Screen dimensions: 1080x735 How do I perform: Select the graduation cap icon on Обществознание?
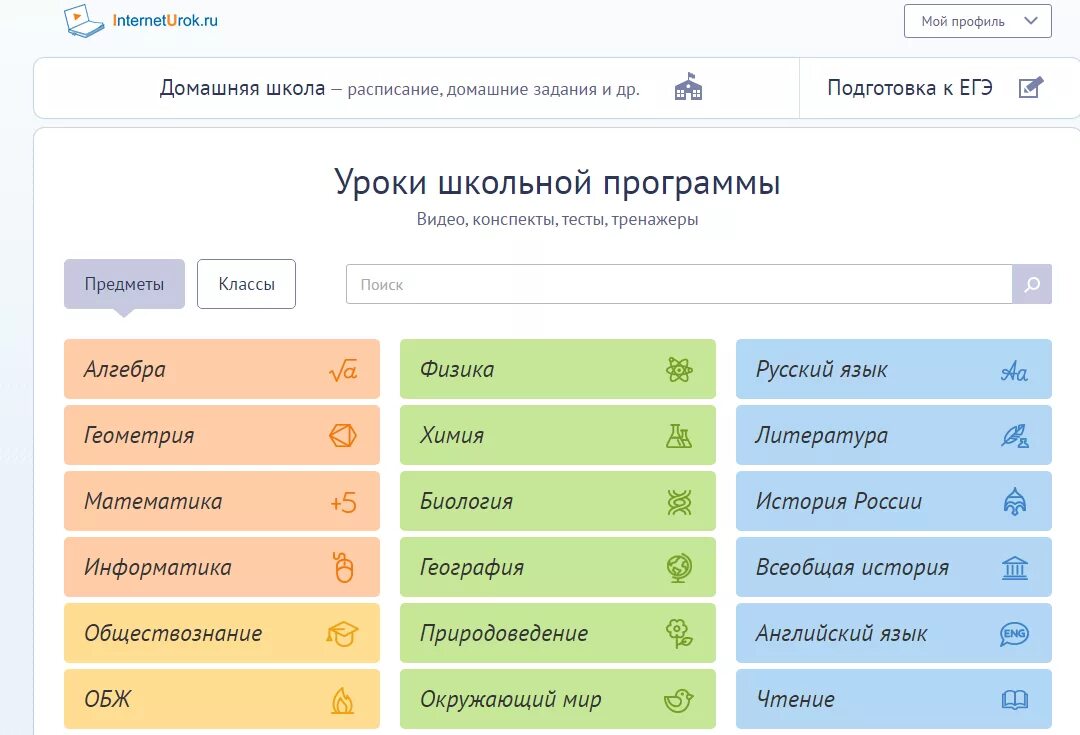[x=344, y=633]
